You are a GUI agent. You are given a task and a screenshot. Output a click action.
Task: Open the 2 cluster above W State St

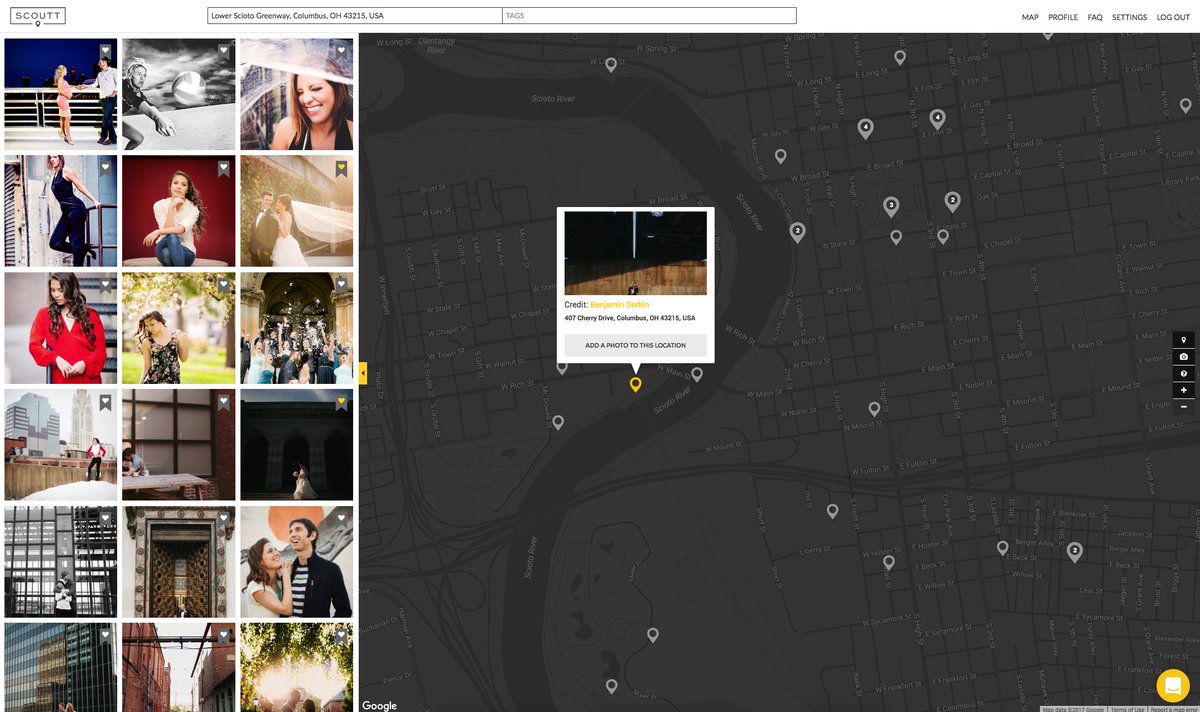click(797, 232)
